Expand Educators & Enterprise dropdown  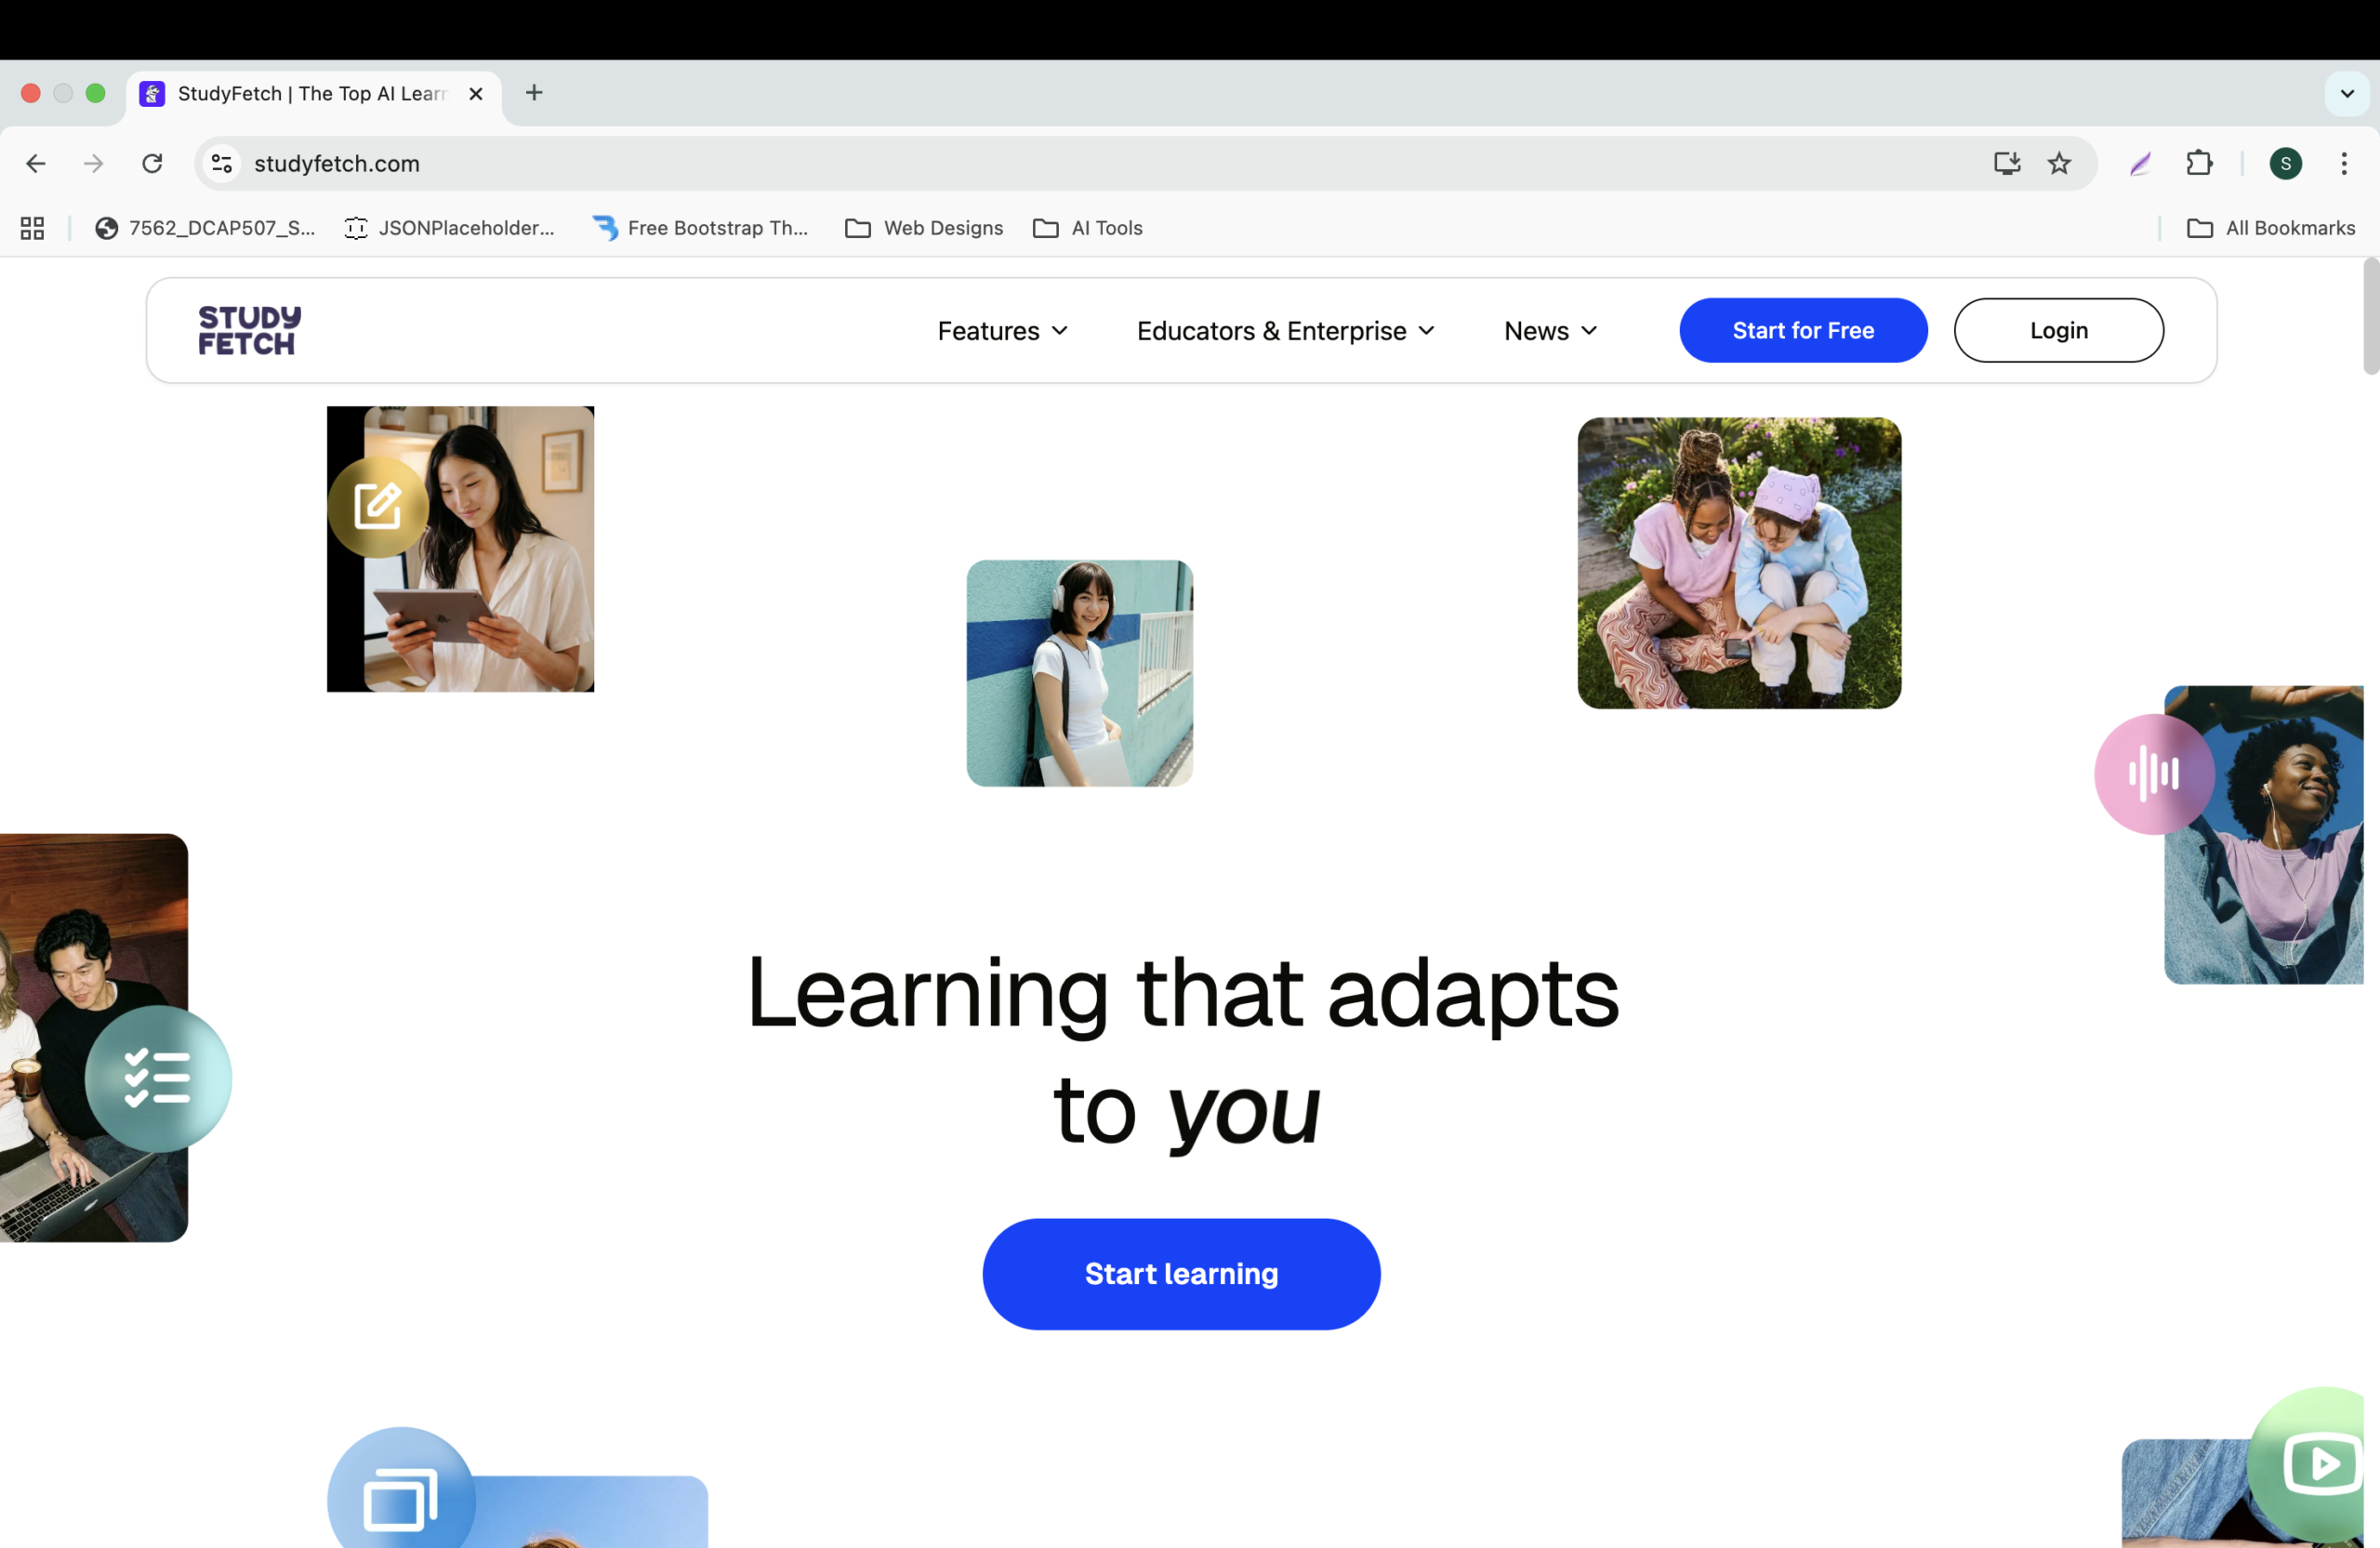pos(1285,331)
